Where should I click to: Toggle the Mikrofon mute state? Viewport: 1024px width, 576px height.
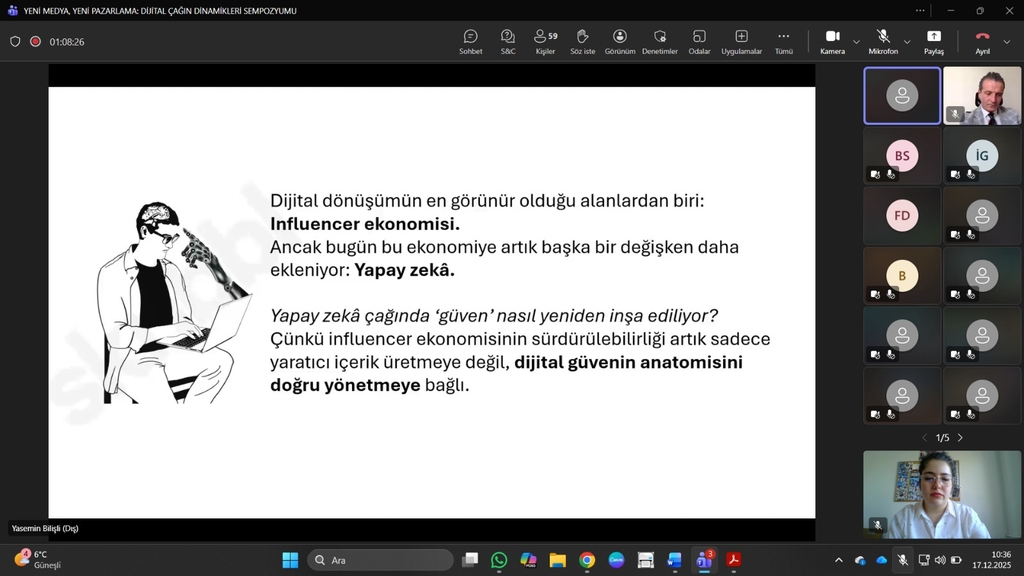pyautogui.click(x=882, y=41)
